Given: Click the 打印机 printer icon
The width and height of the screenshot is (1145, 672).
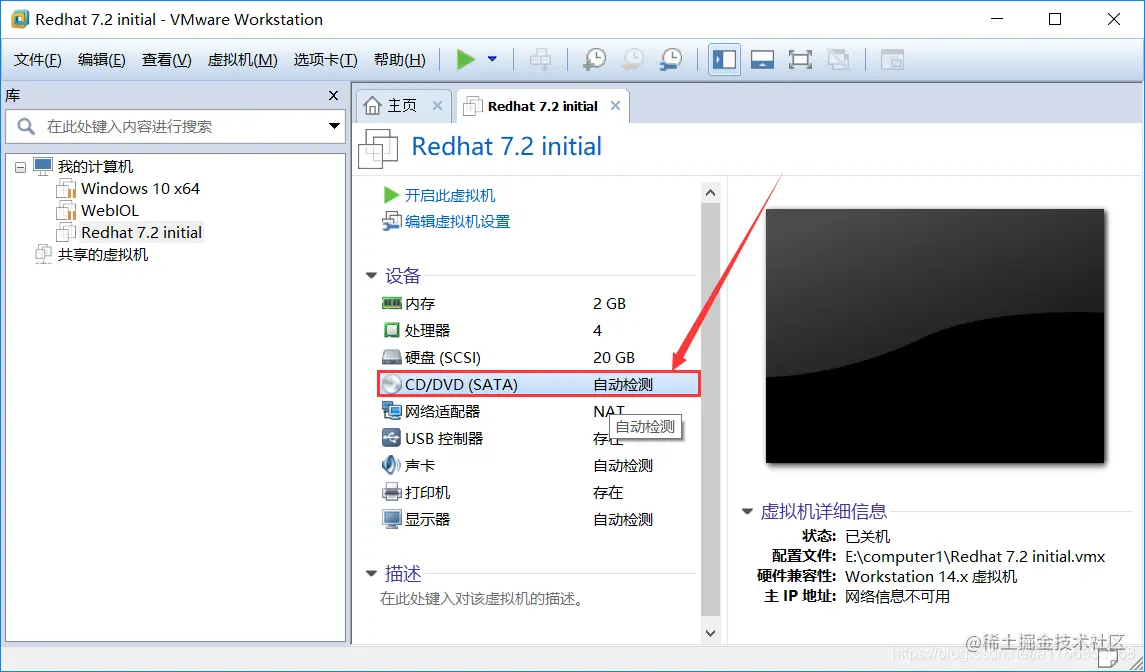Looking at the screenshot, I should click(391, 492).
